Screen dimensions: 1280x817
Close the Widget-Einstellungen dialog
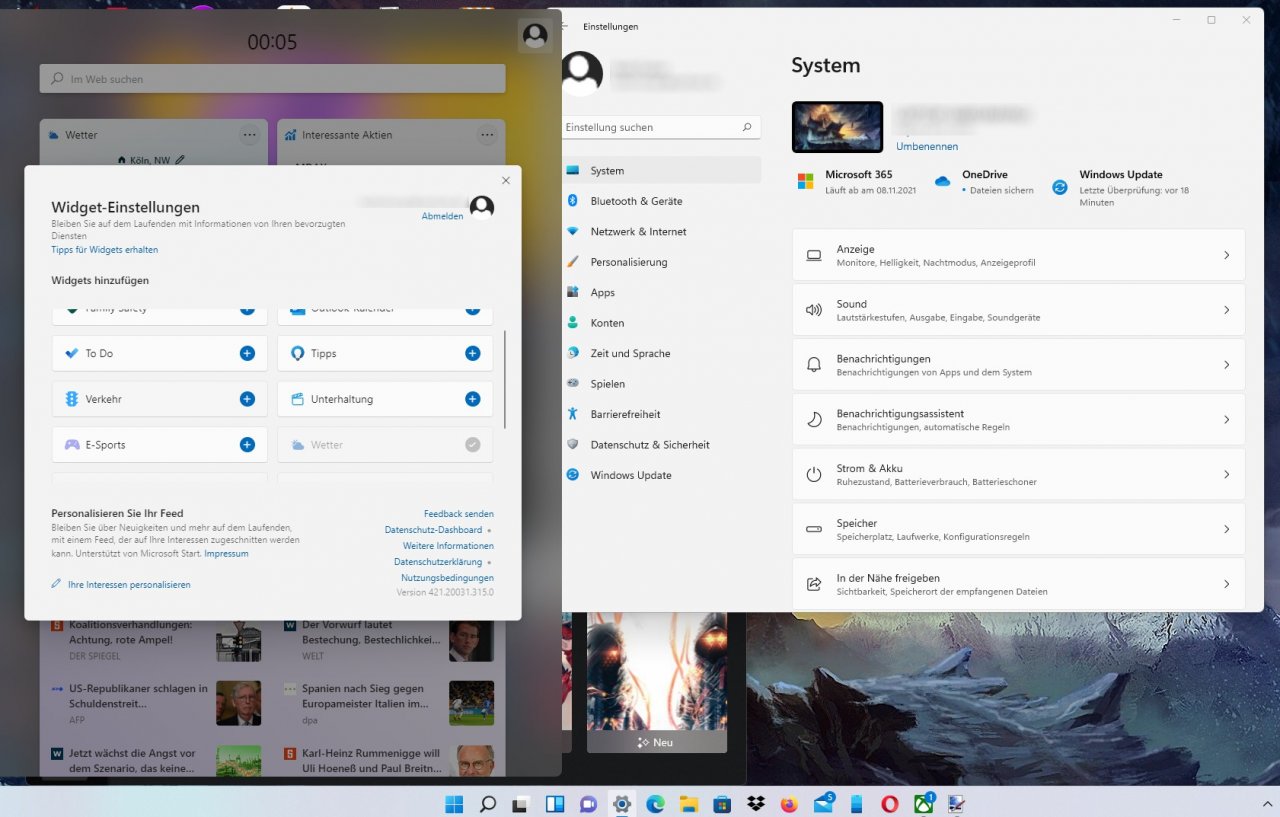click(x=506, y=181)
